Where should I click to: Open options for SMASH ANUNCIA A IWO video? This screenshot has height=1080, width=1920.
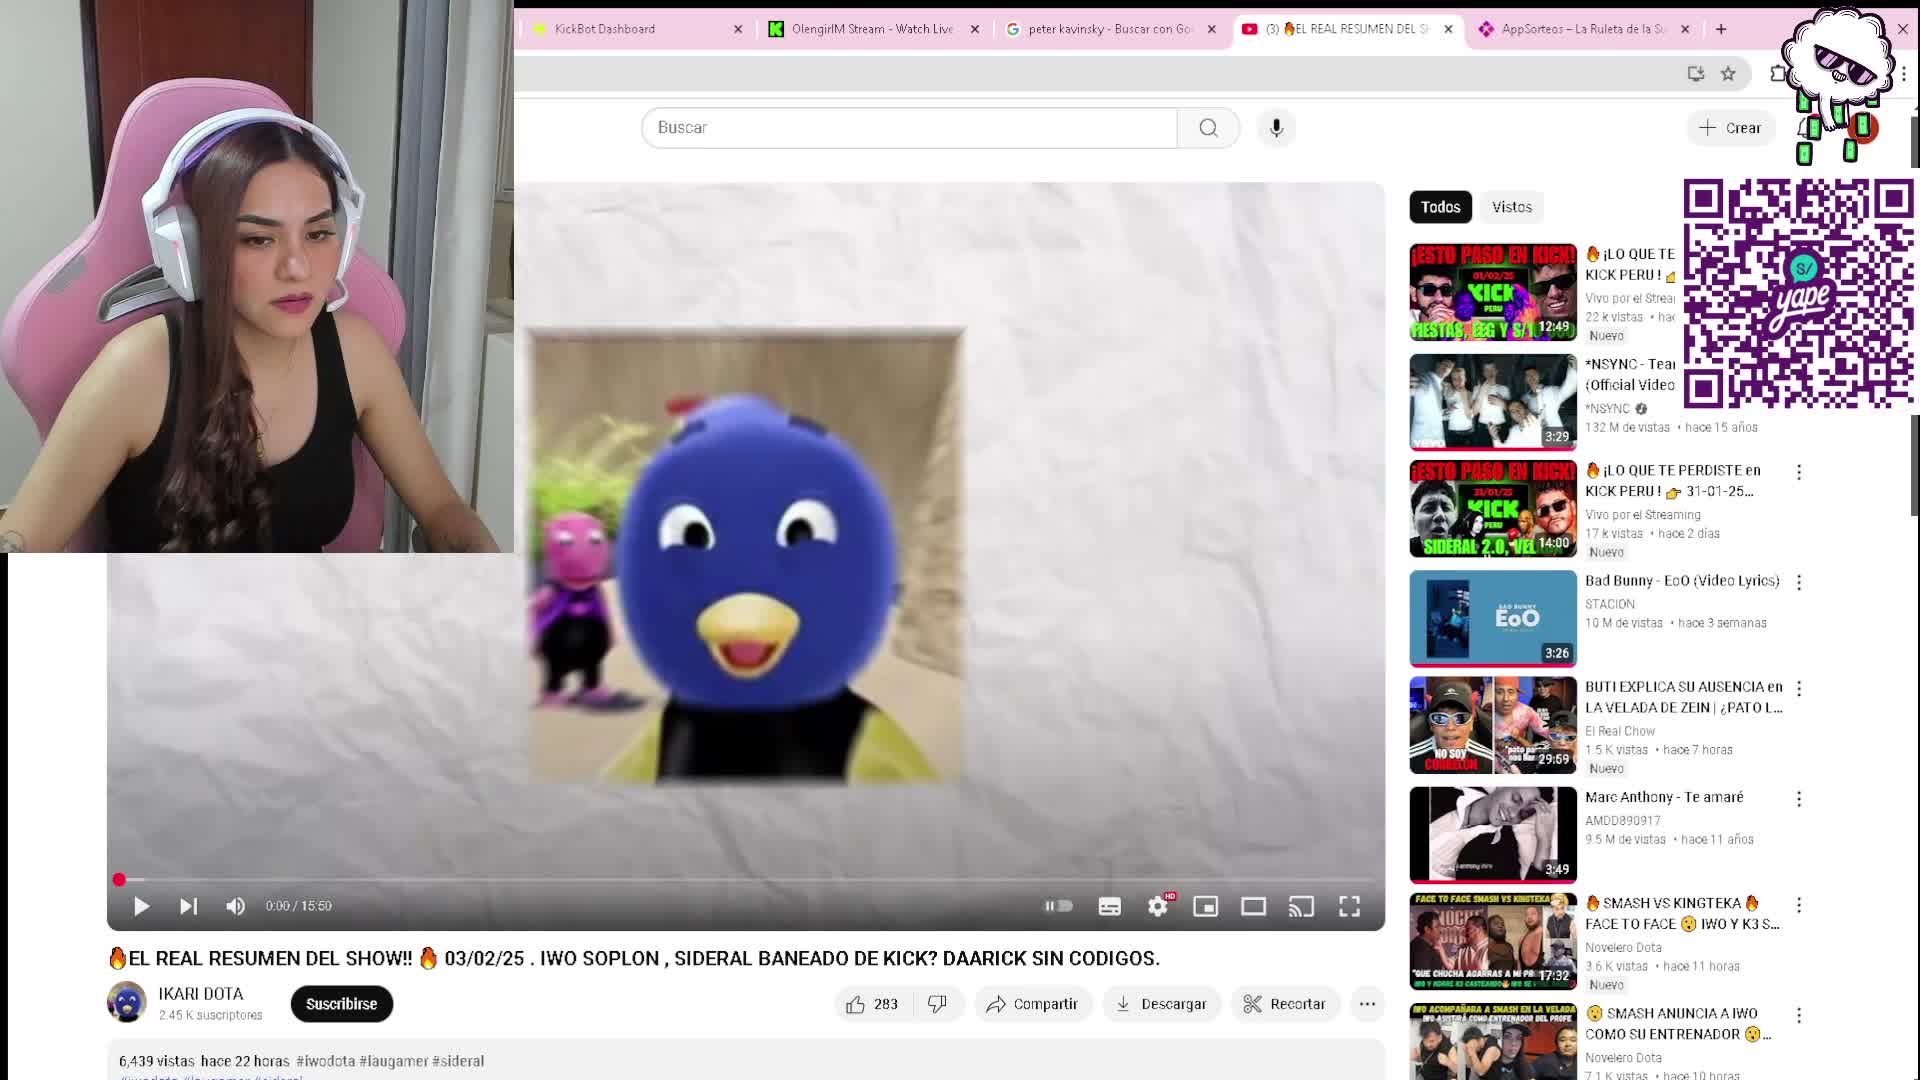pos(1799,1015)
